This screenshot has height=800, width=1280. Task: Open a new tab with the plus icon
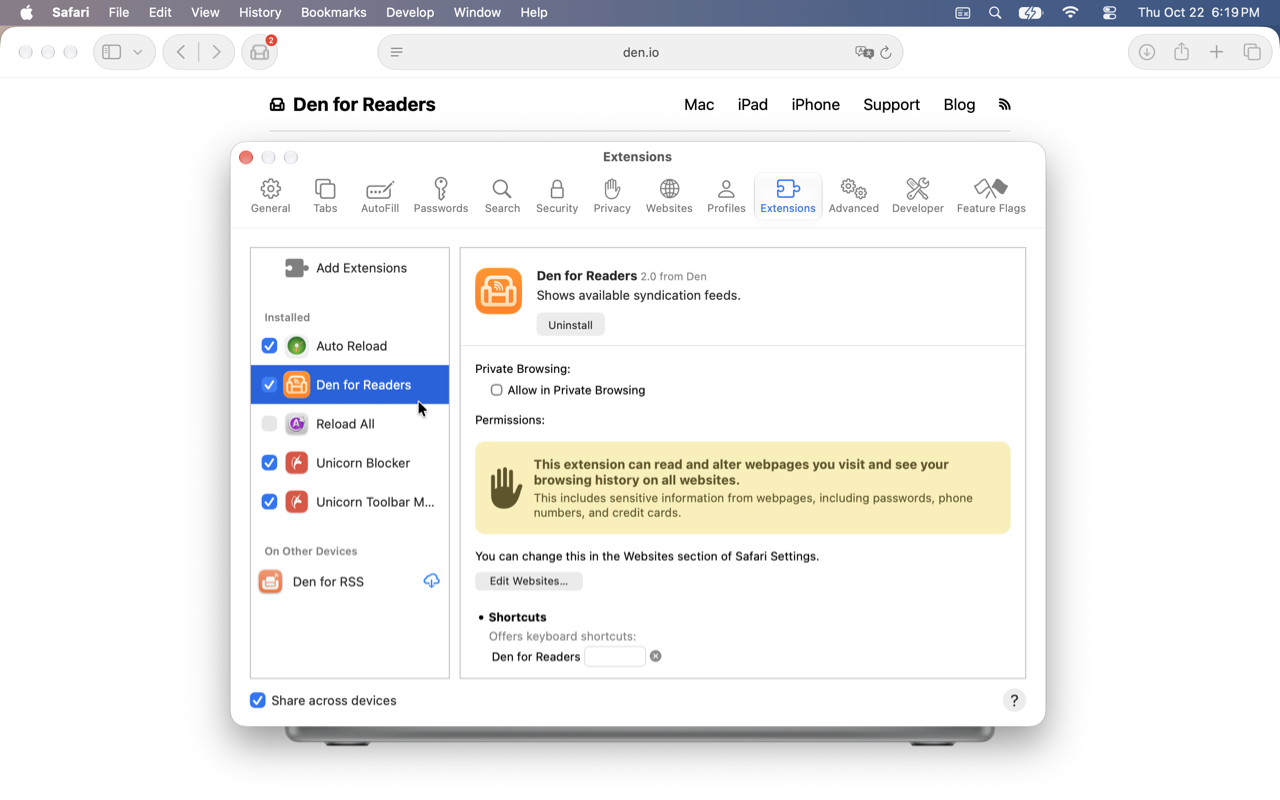1216,52
